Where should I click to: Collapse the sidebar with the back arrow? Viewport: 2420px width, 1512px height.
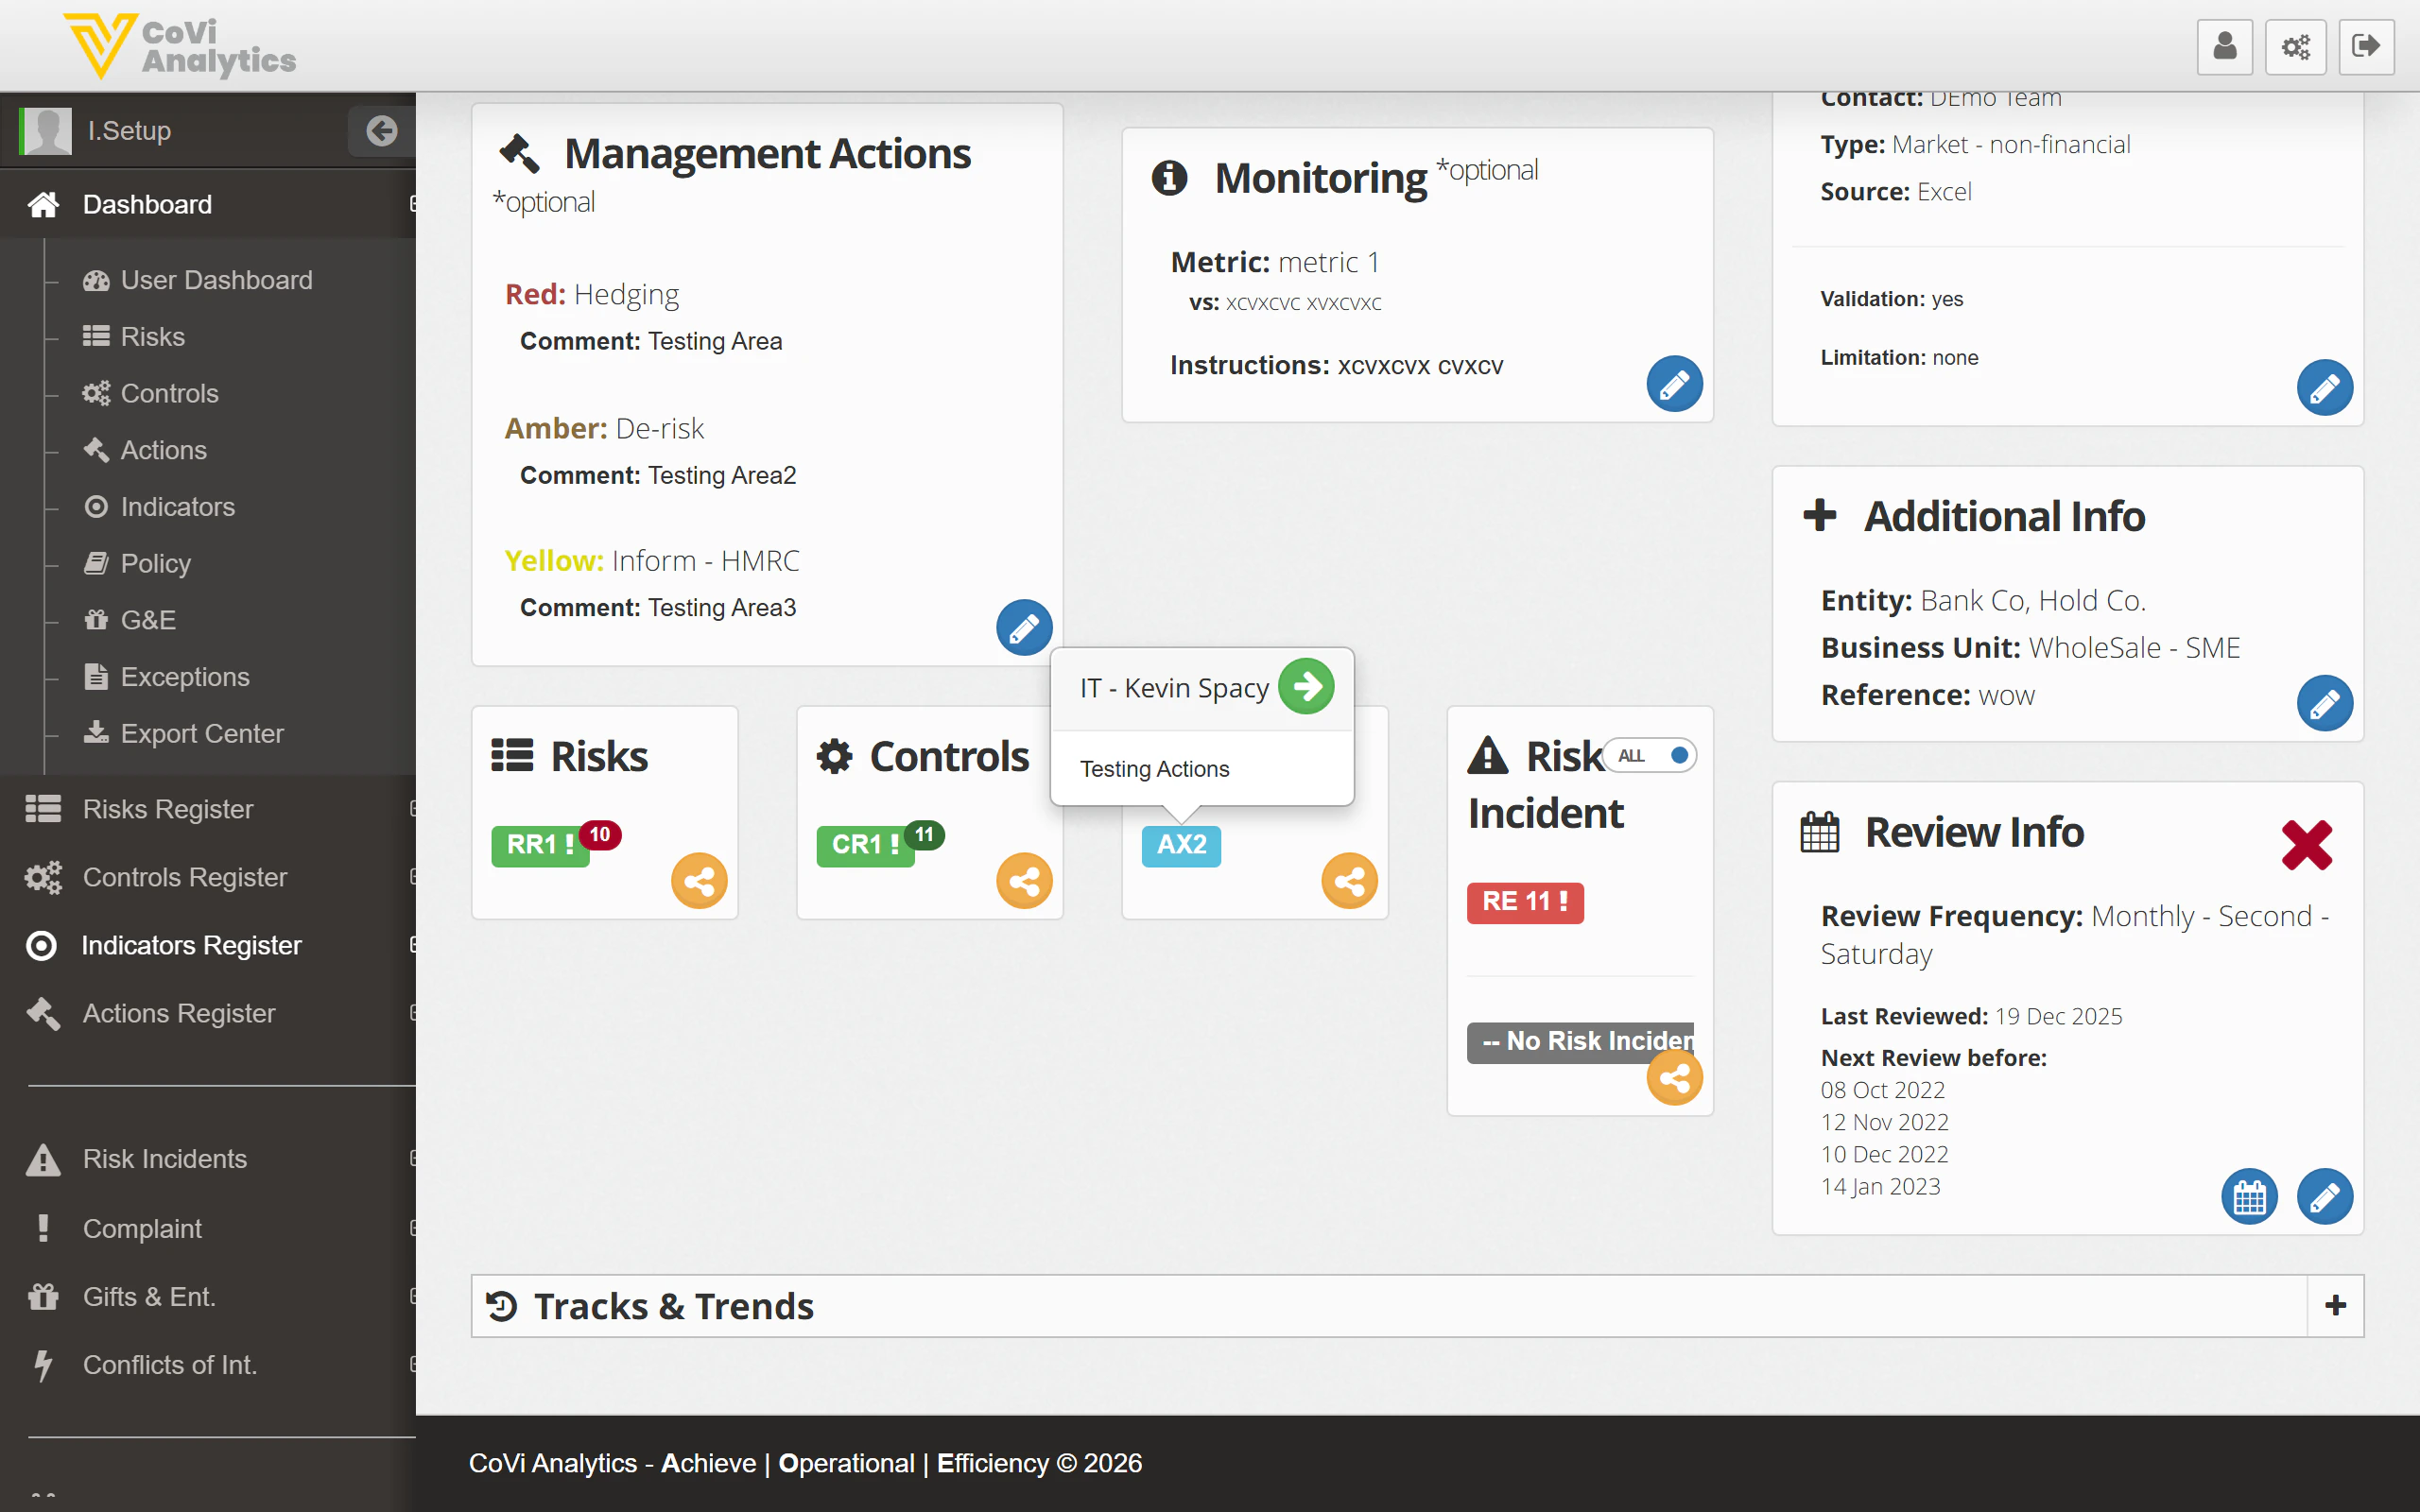tap(381, 131)
